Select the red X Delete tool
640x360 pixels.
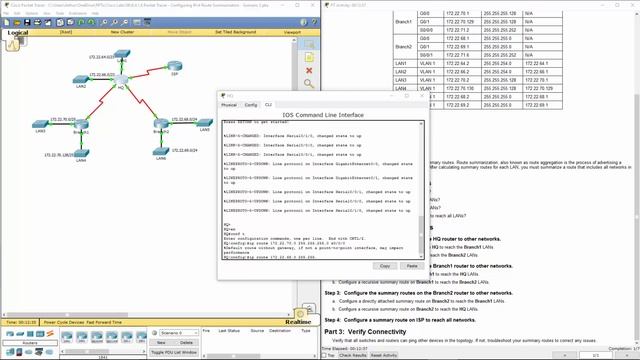309,71
